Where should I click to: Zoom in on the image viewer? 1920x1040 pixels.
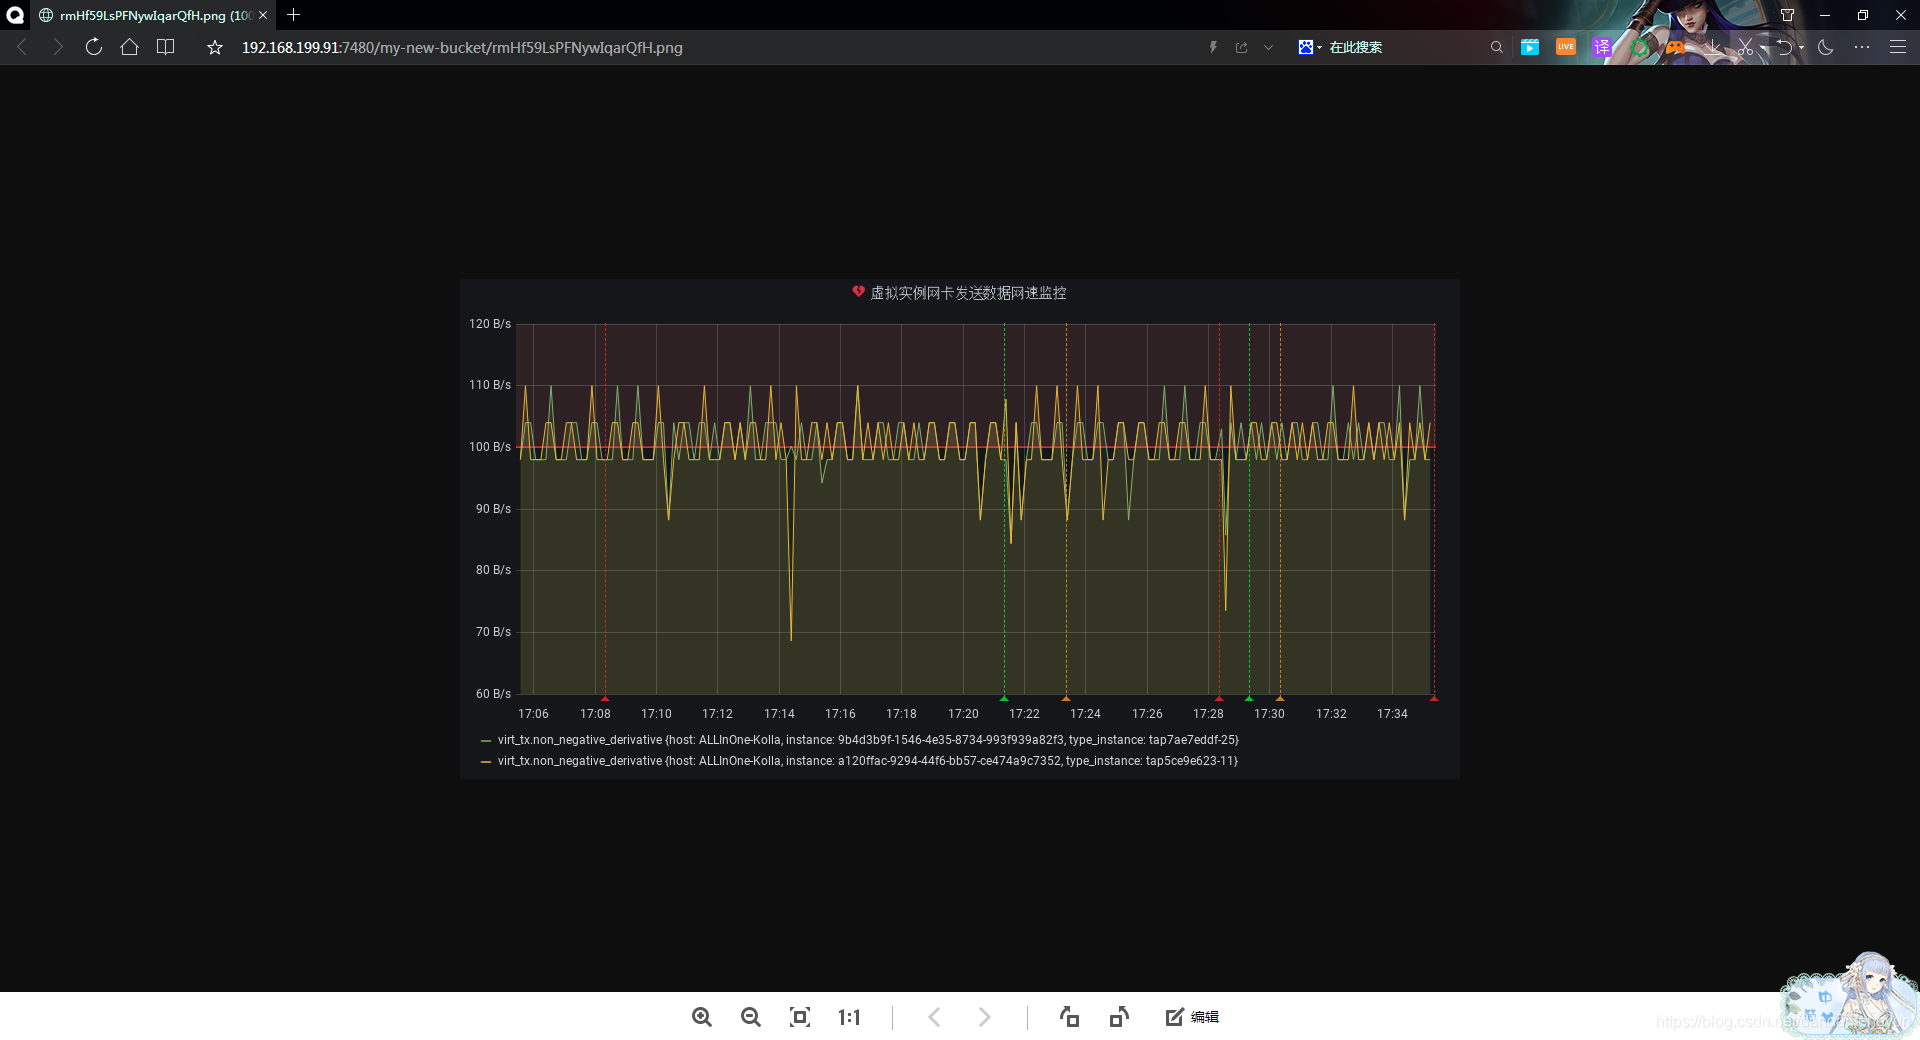702,1017
